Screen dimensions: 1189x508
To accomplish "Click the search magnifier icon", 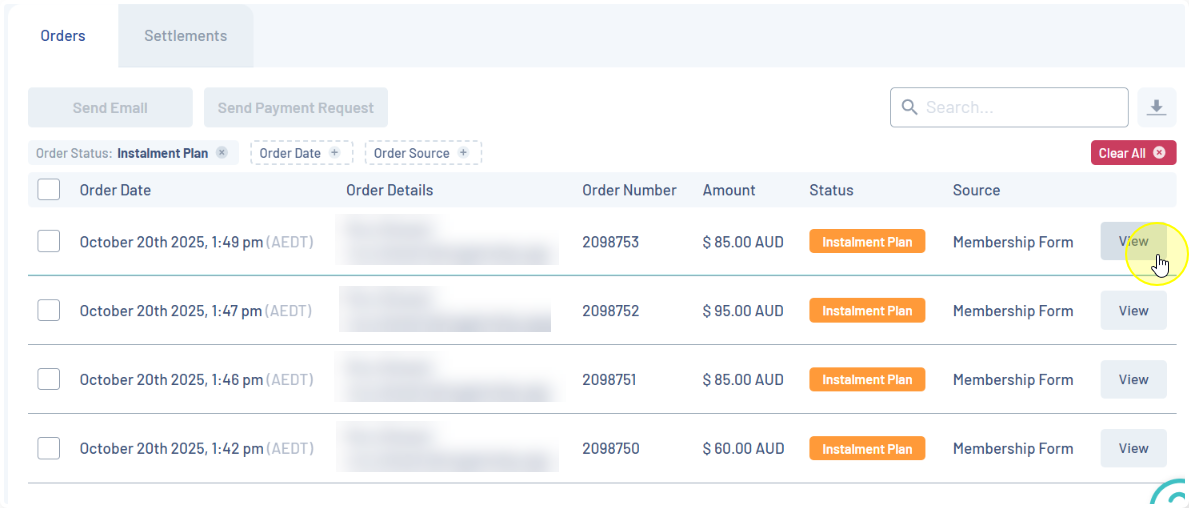I will (x=909, y=108).
